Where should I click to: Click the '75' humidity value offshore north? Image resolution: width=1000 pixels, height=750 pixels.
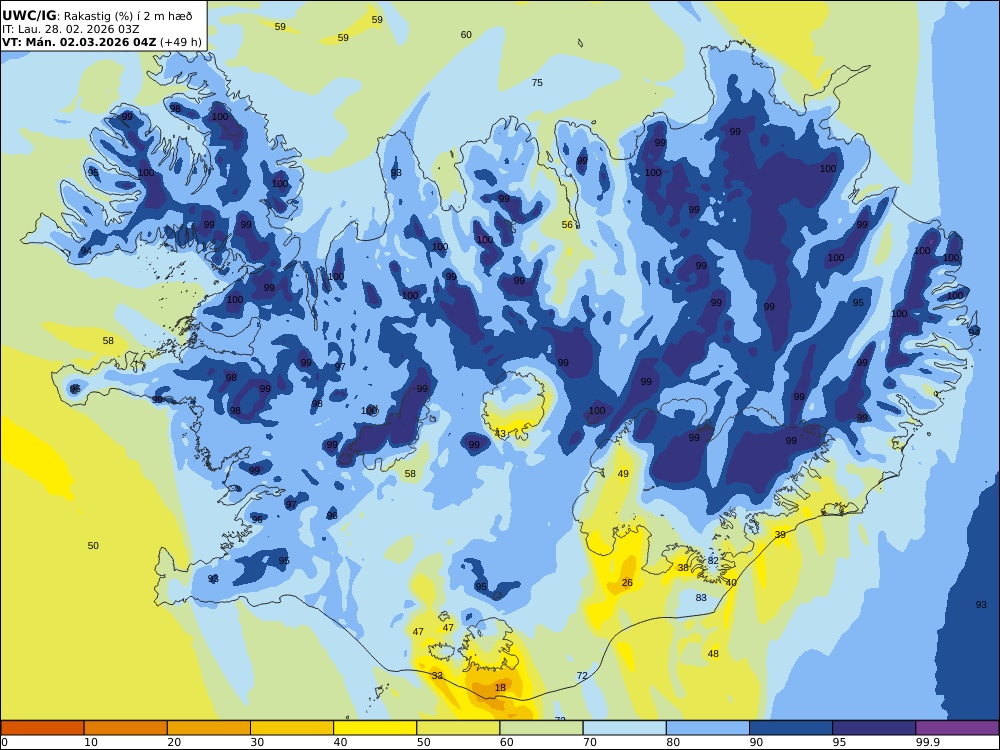537,82
